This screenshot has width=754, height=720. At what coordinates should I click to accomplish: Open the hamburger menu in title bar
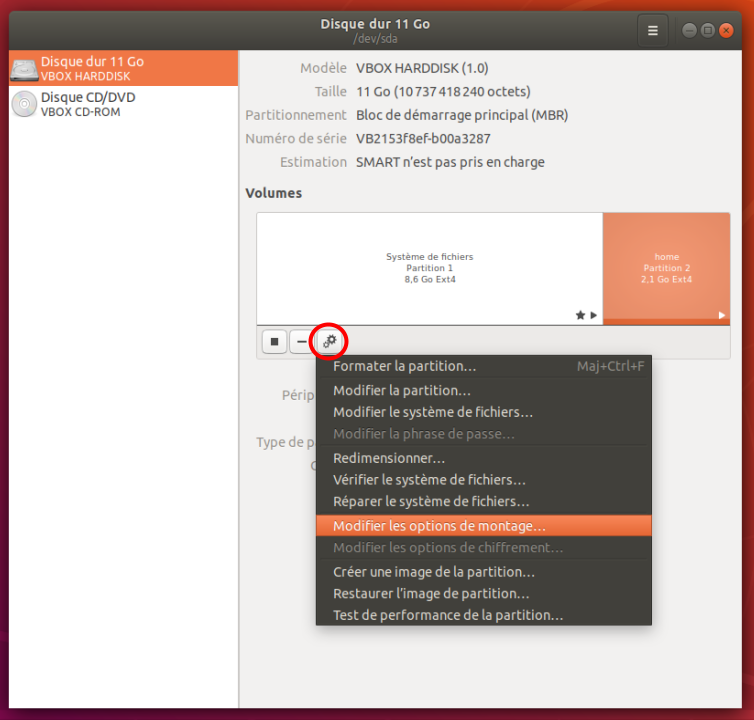point(652,31)
